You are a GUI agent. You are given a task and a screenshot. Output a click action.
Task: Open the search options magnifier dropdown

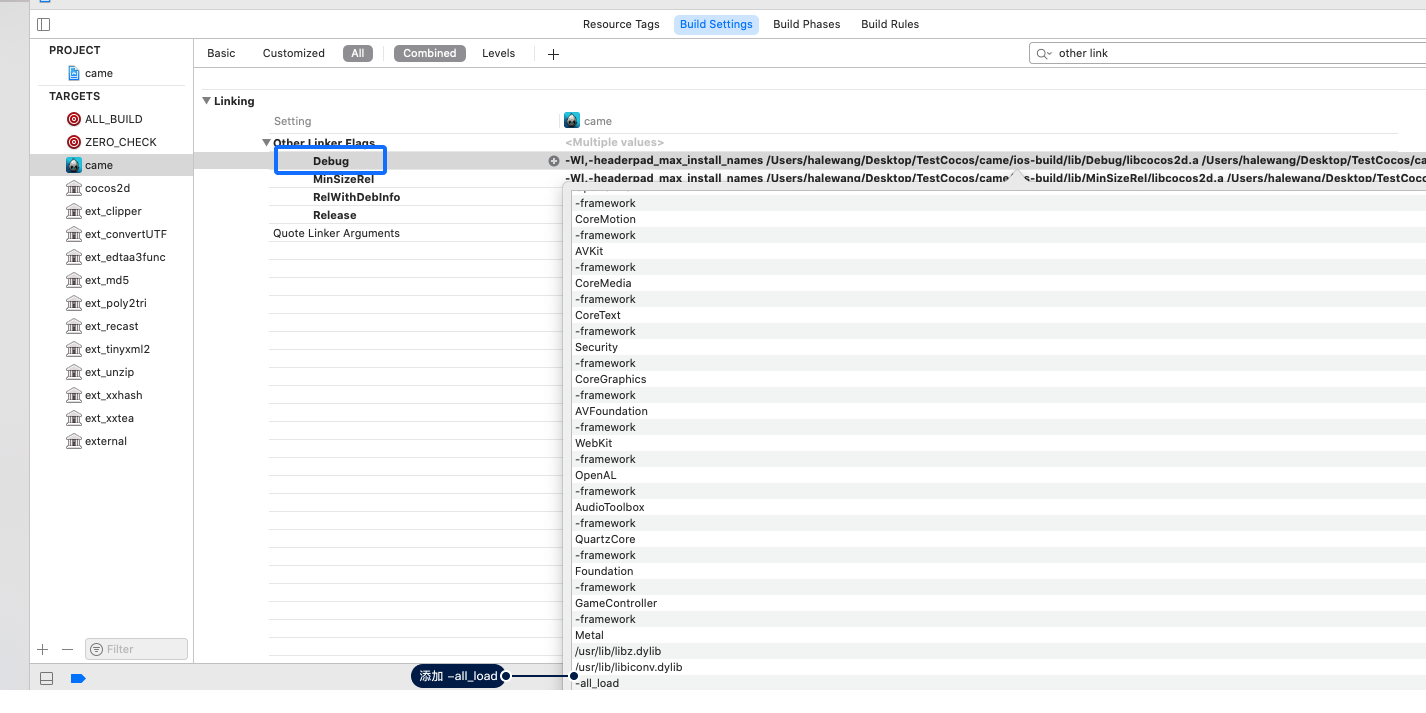[1044, 54]
